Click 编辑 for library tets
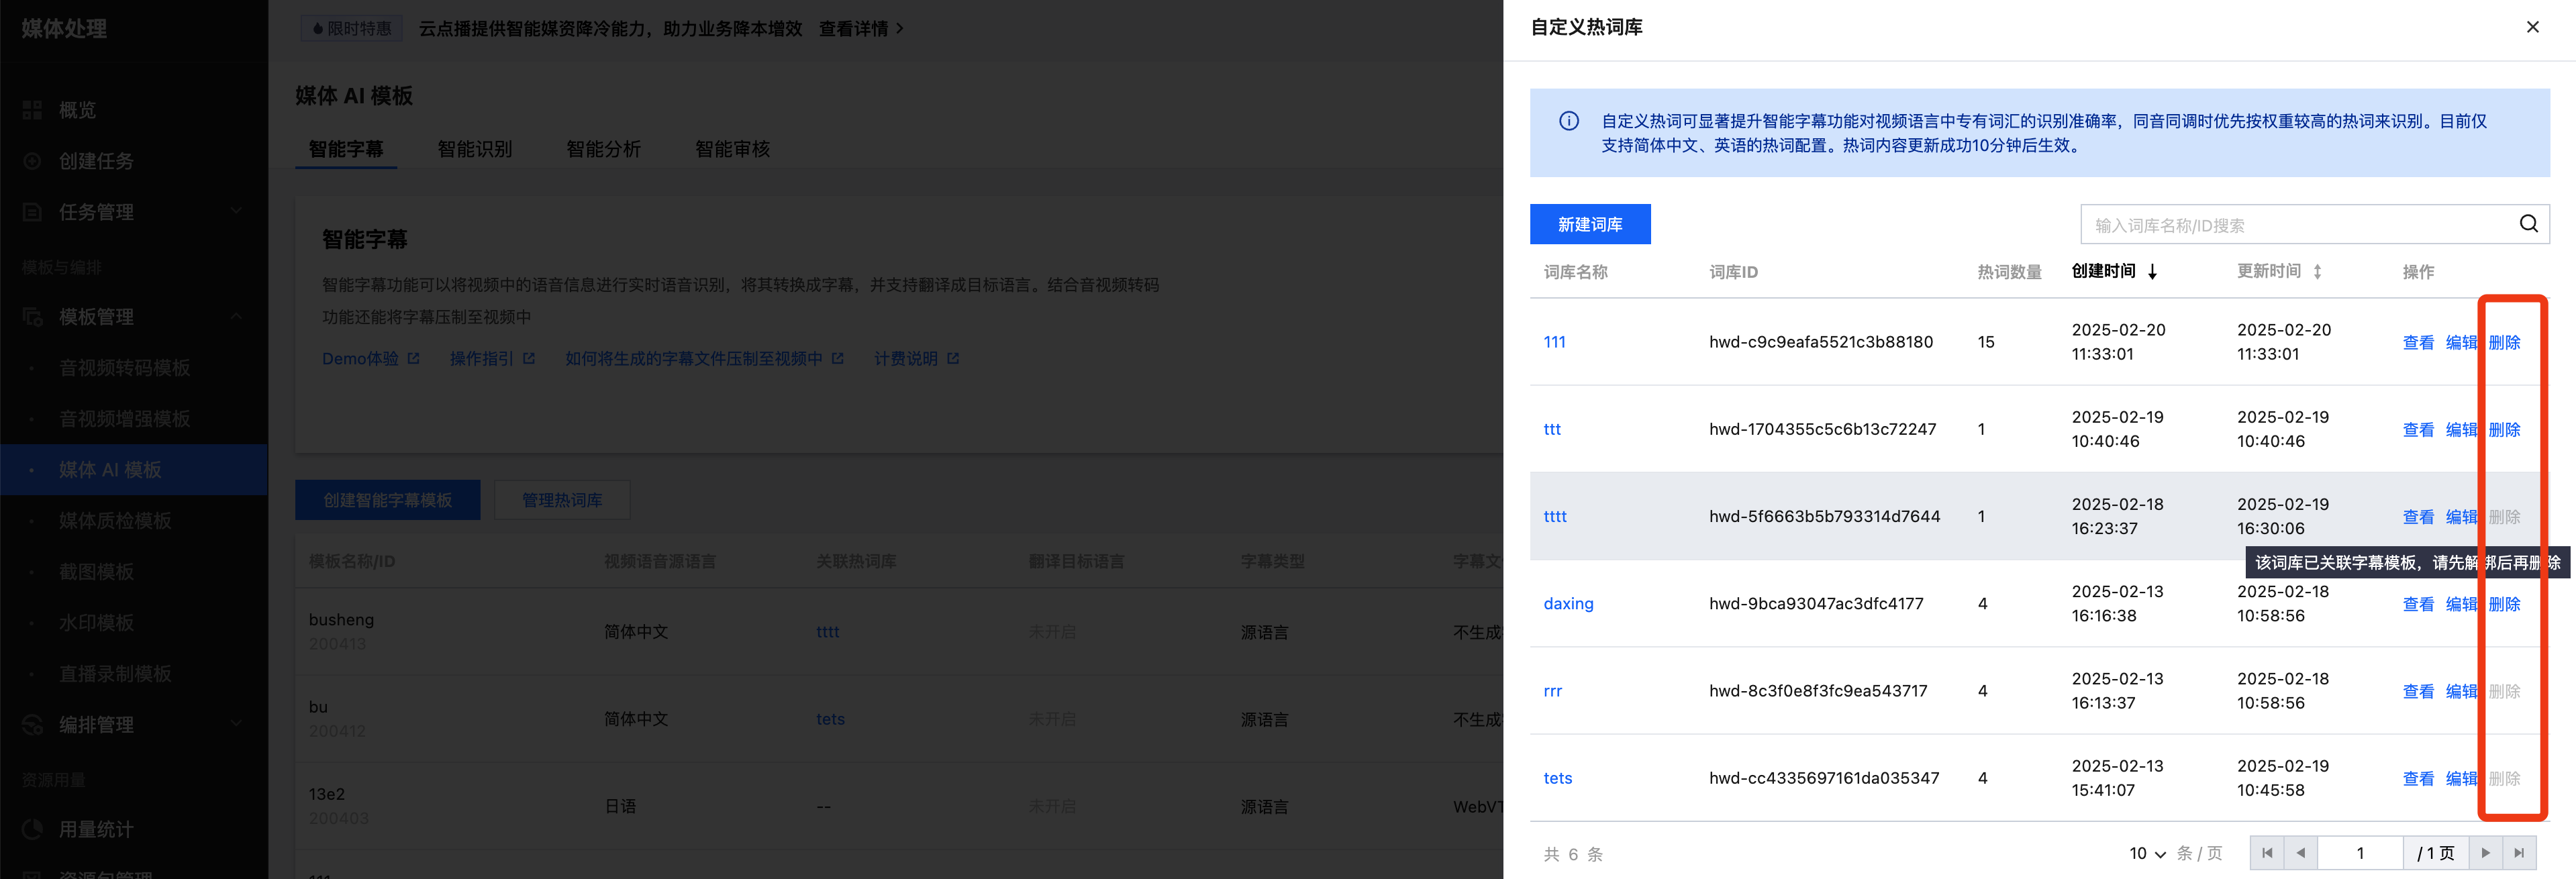Viewport: 2576px width, 879px height. (x=2460, y=778)
